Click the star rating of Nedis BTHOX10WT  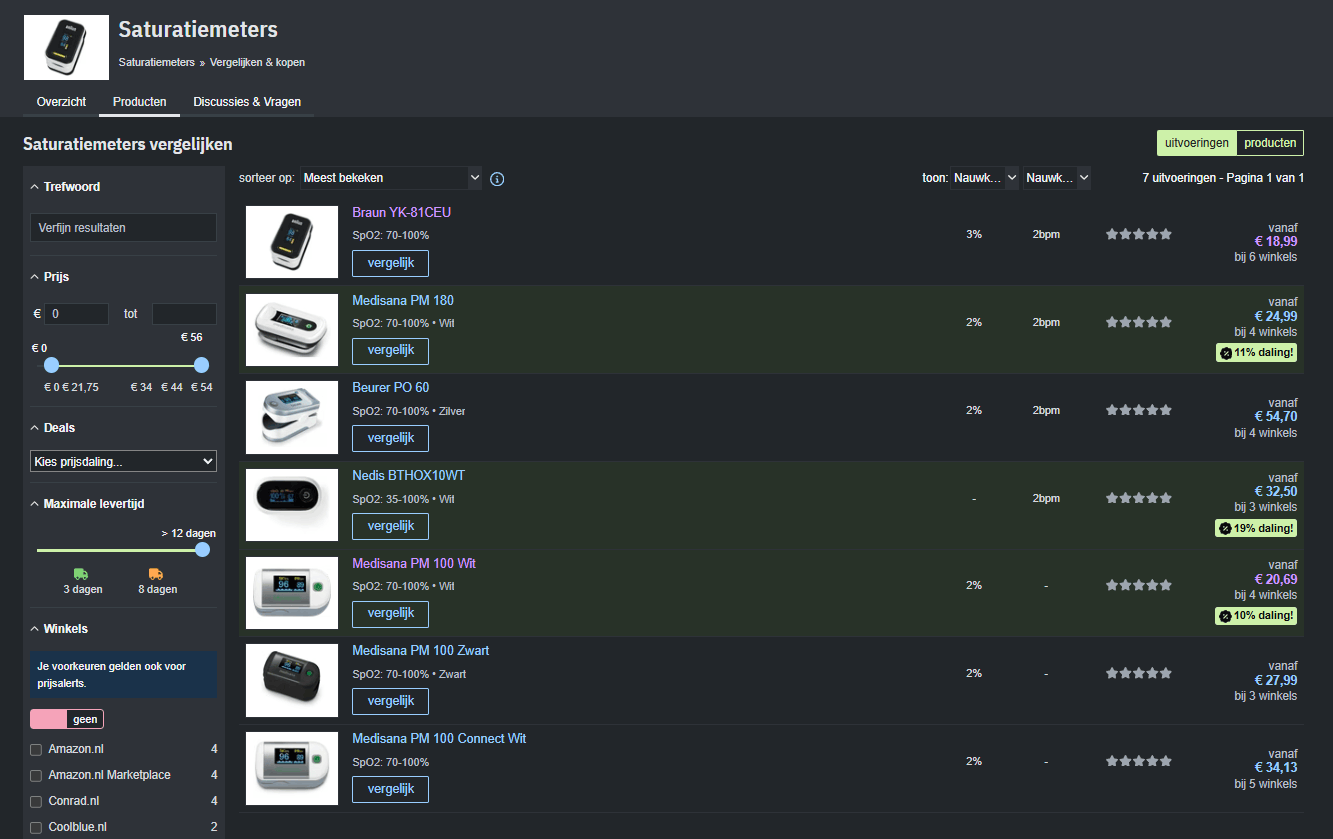coord(1138,498)
